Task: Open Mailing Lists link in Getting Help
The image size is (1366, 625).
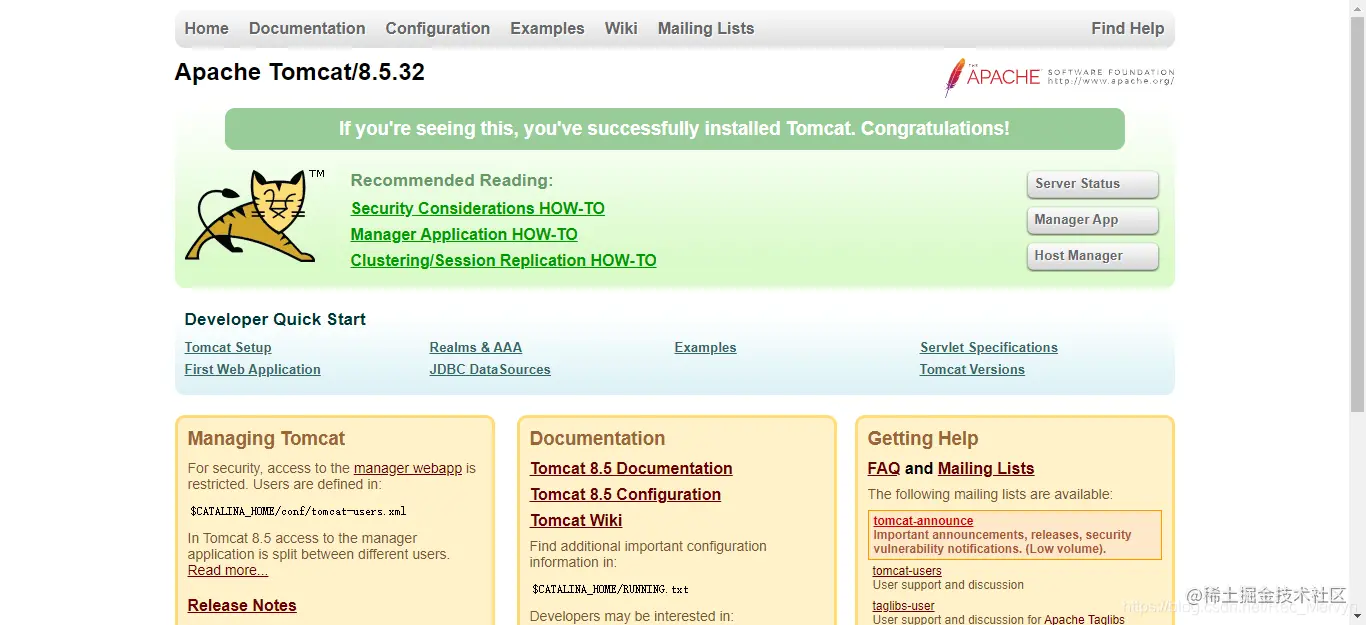Action: 986,468
